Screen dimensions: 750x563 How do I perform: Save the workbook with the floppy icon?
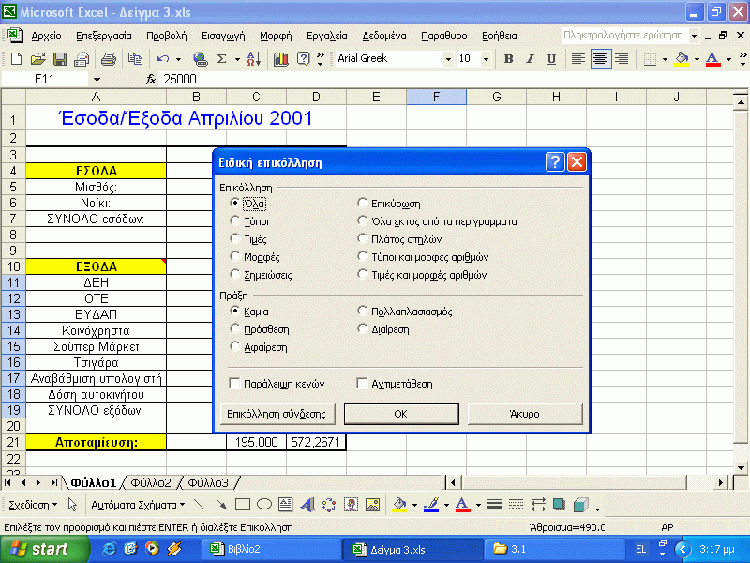tap(60, 59)
